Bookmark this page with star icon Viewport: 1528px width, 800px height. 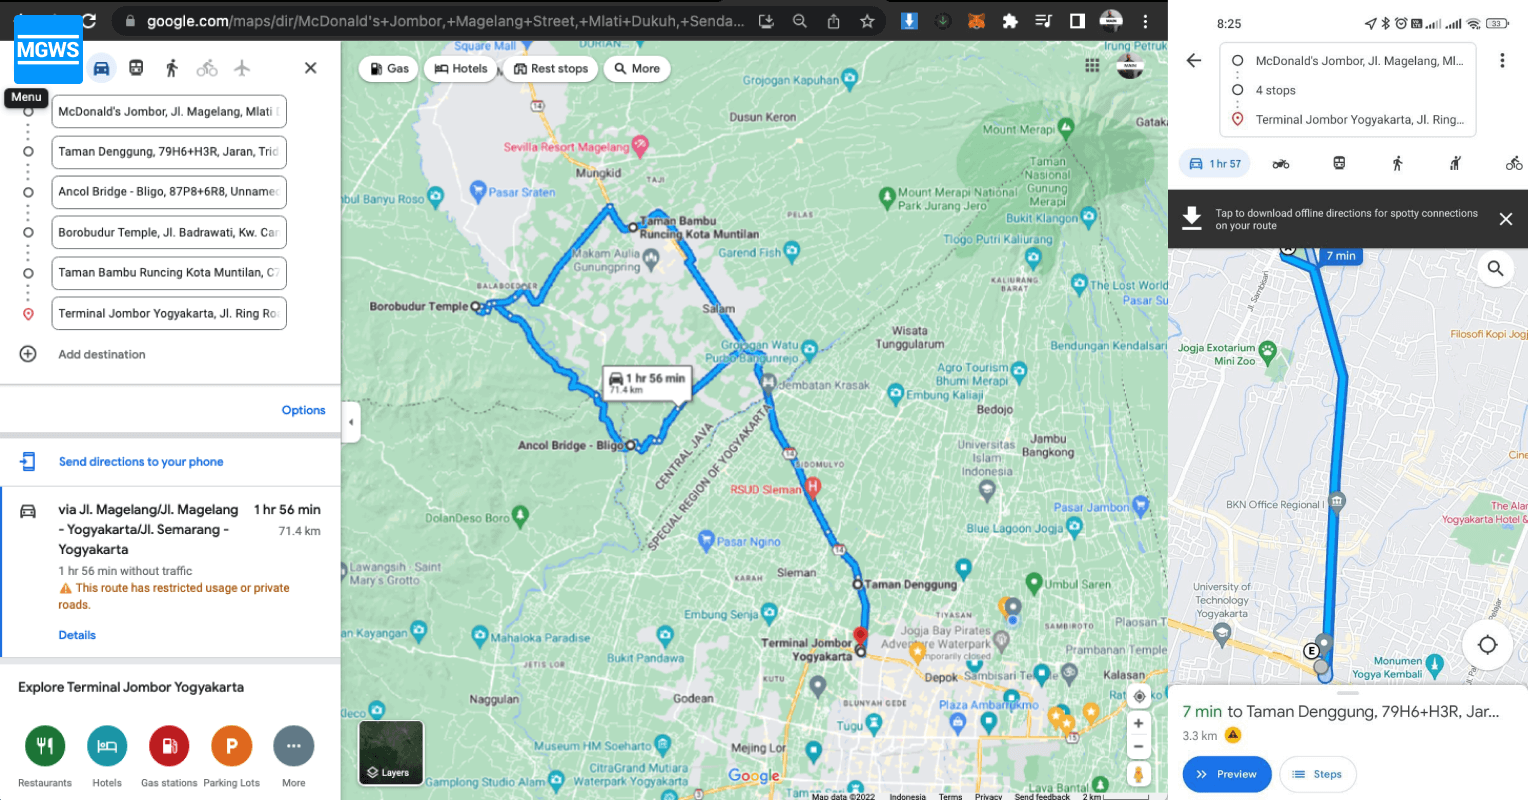[x=867, y=21]
